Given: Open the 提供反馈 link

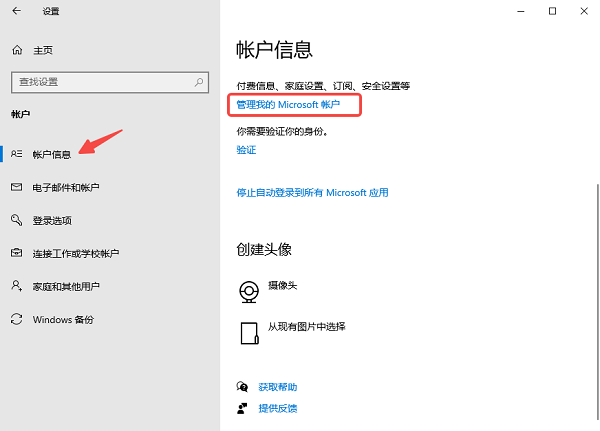Looking at the screenshot, I should click(277, 408).
